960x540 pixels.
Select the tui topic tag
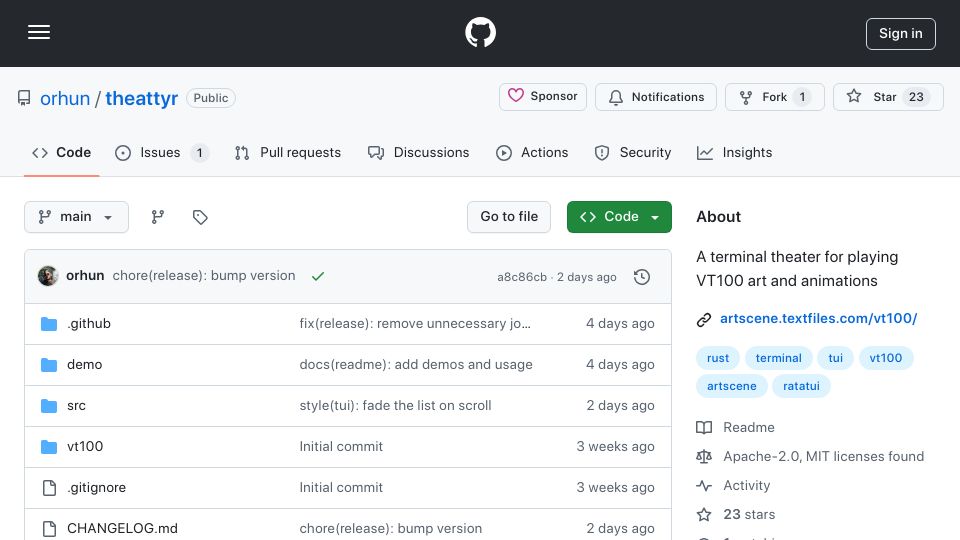tap(836, 358)
